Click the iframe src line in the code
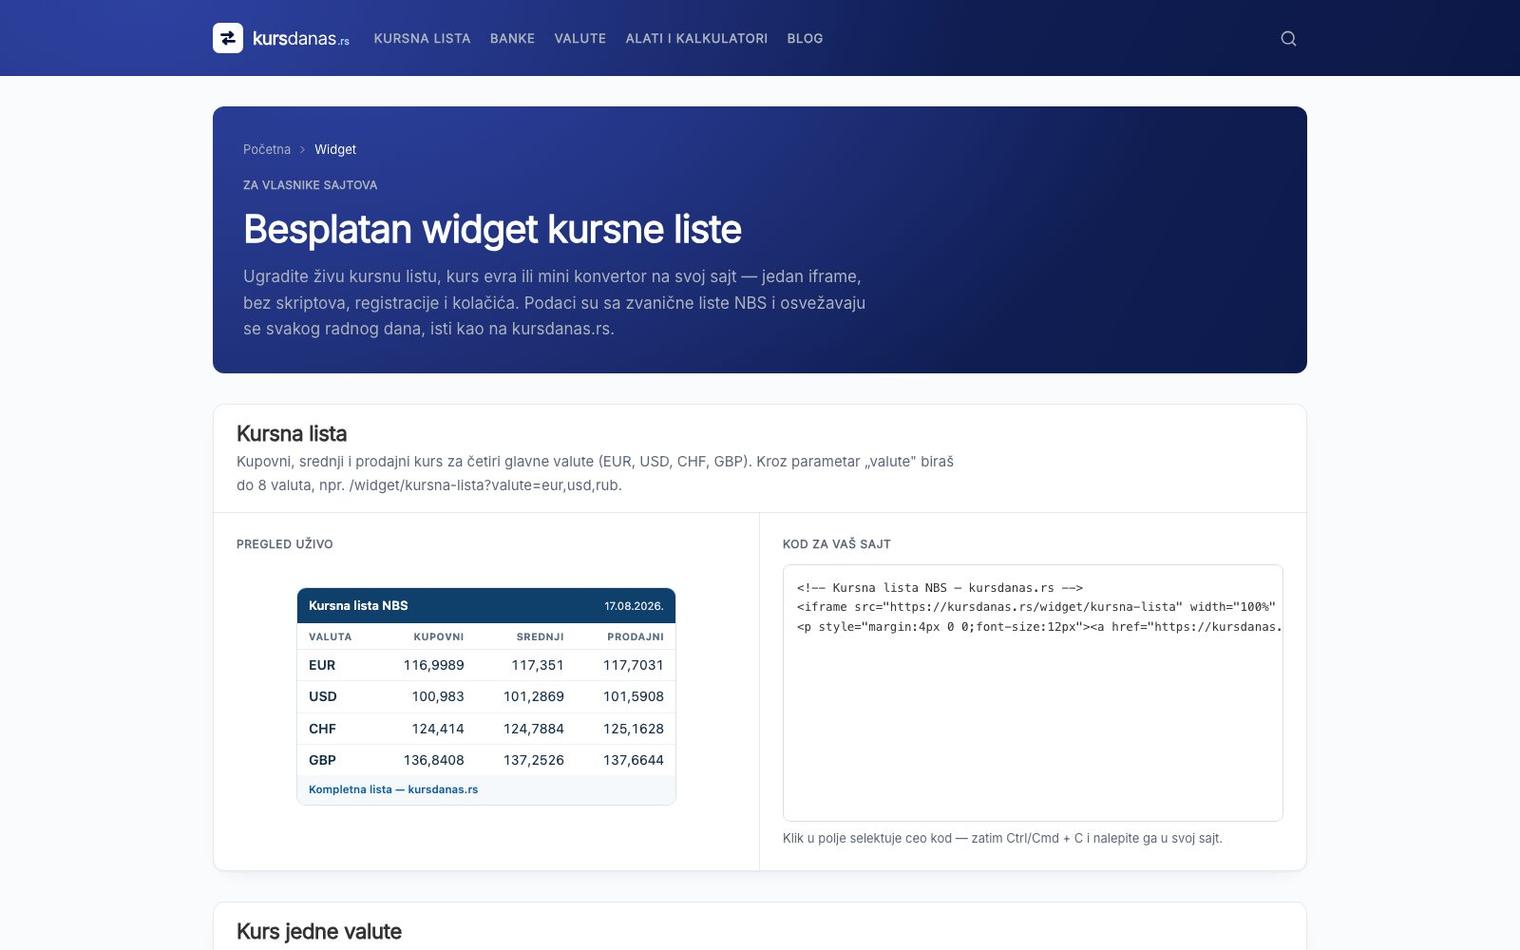 pos(1036,607)
